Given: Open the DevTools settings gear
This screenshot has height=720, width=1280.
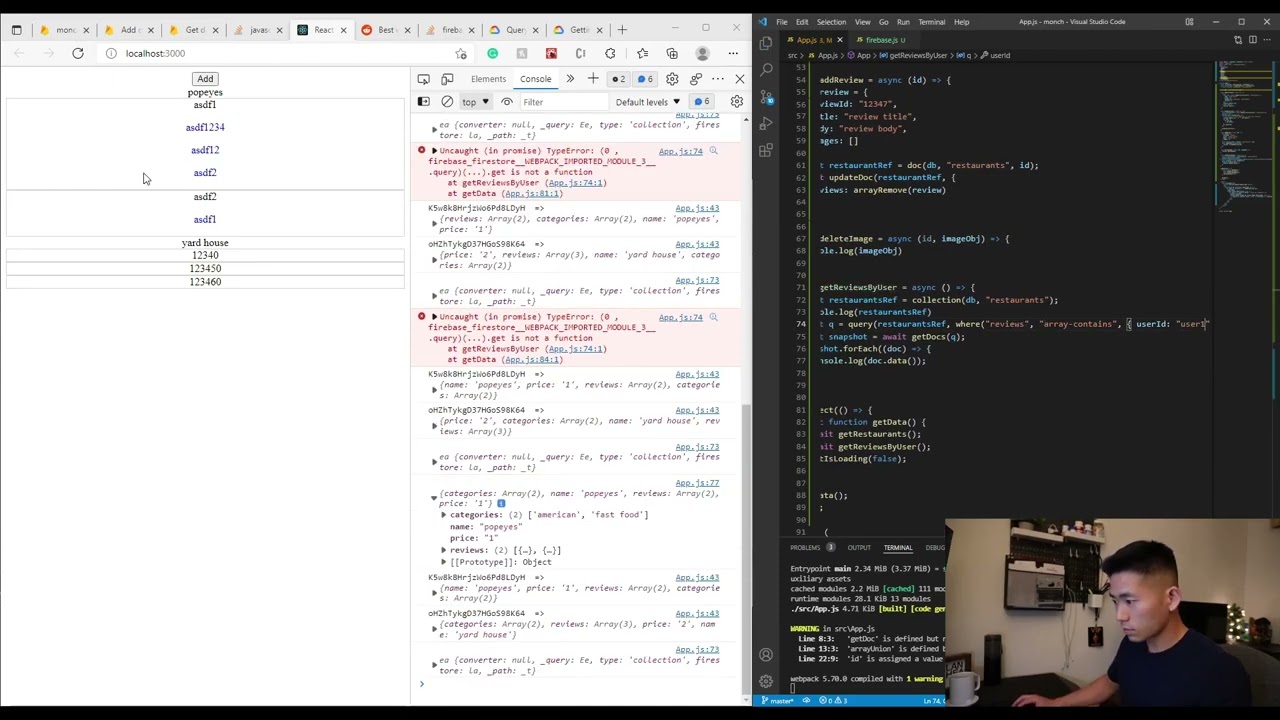Looking at the screenshot, I should tap(672, 79).
